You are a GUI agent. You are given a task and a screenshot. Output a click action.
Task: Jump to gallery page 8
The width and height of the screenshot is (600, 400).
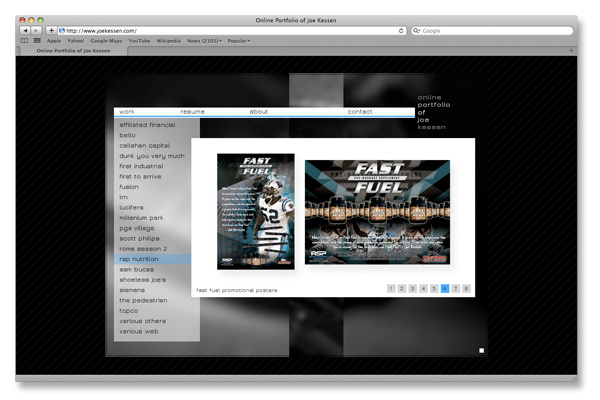point(466,288)
